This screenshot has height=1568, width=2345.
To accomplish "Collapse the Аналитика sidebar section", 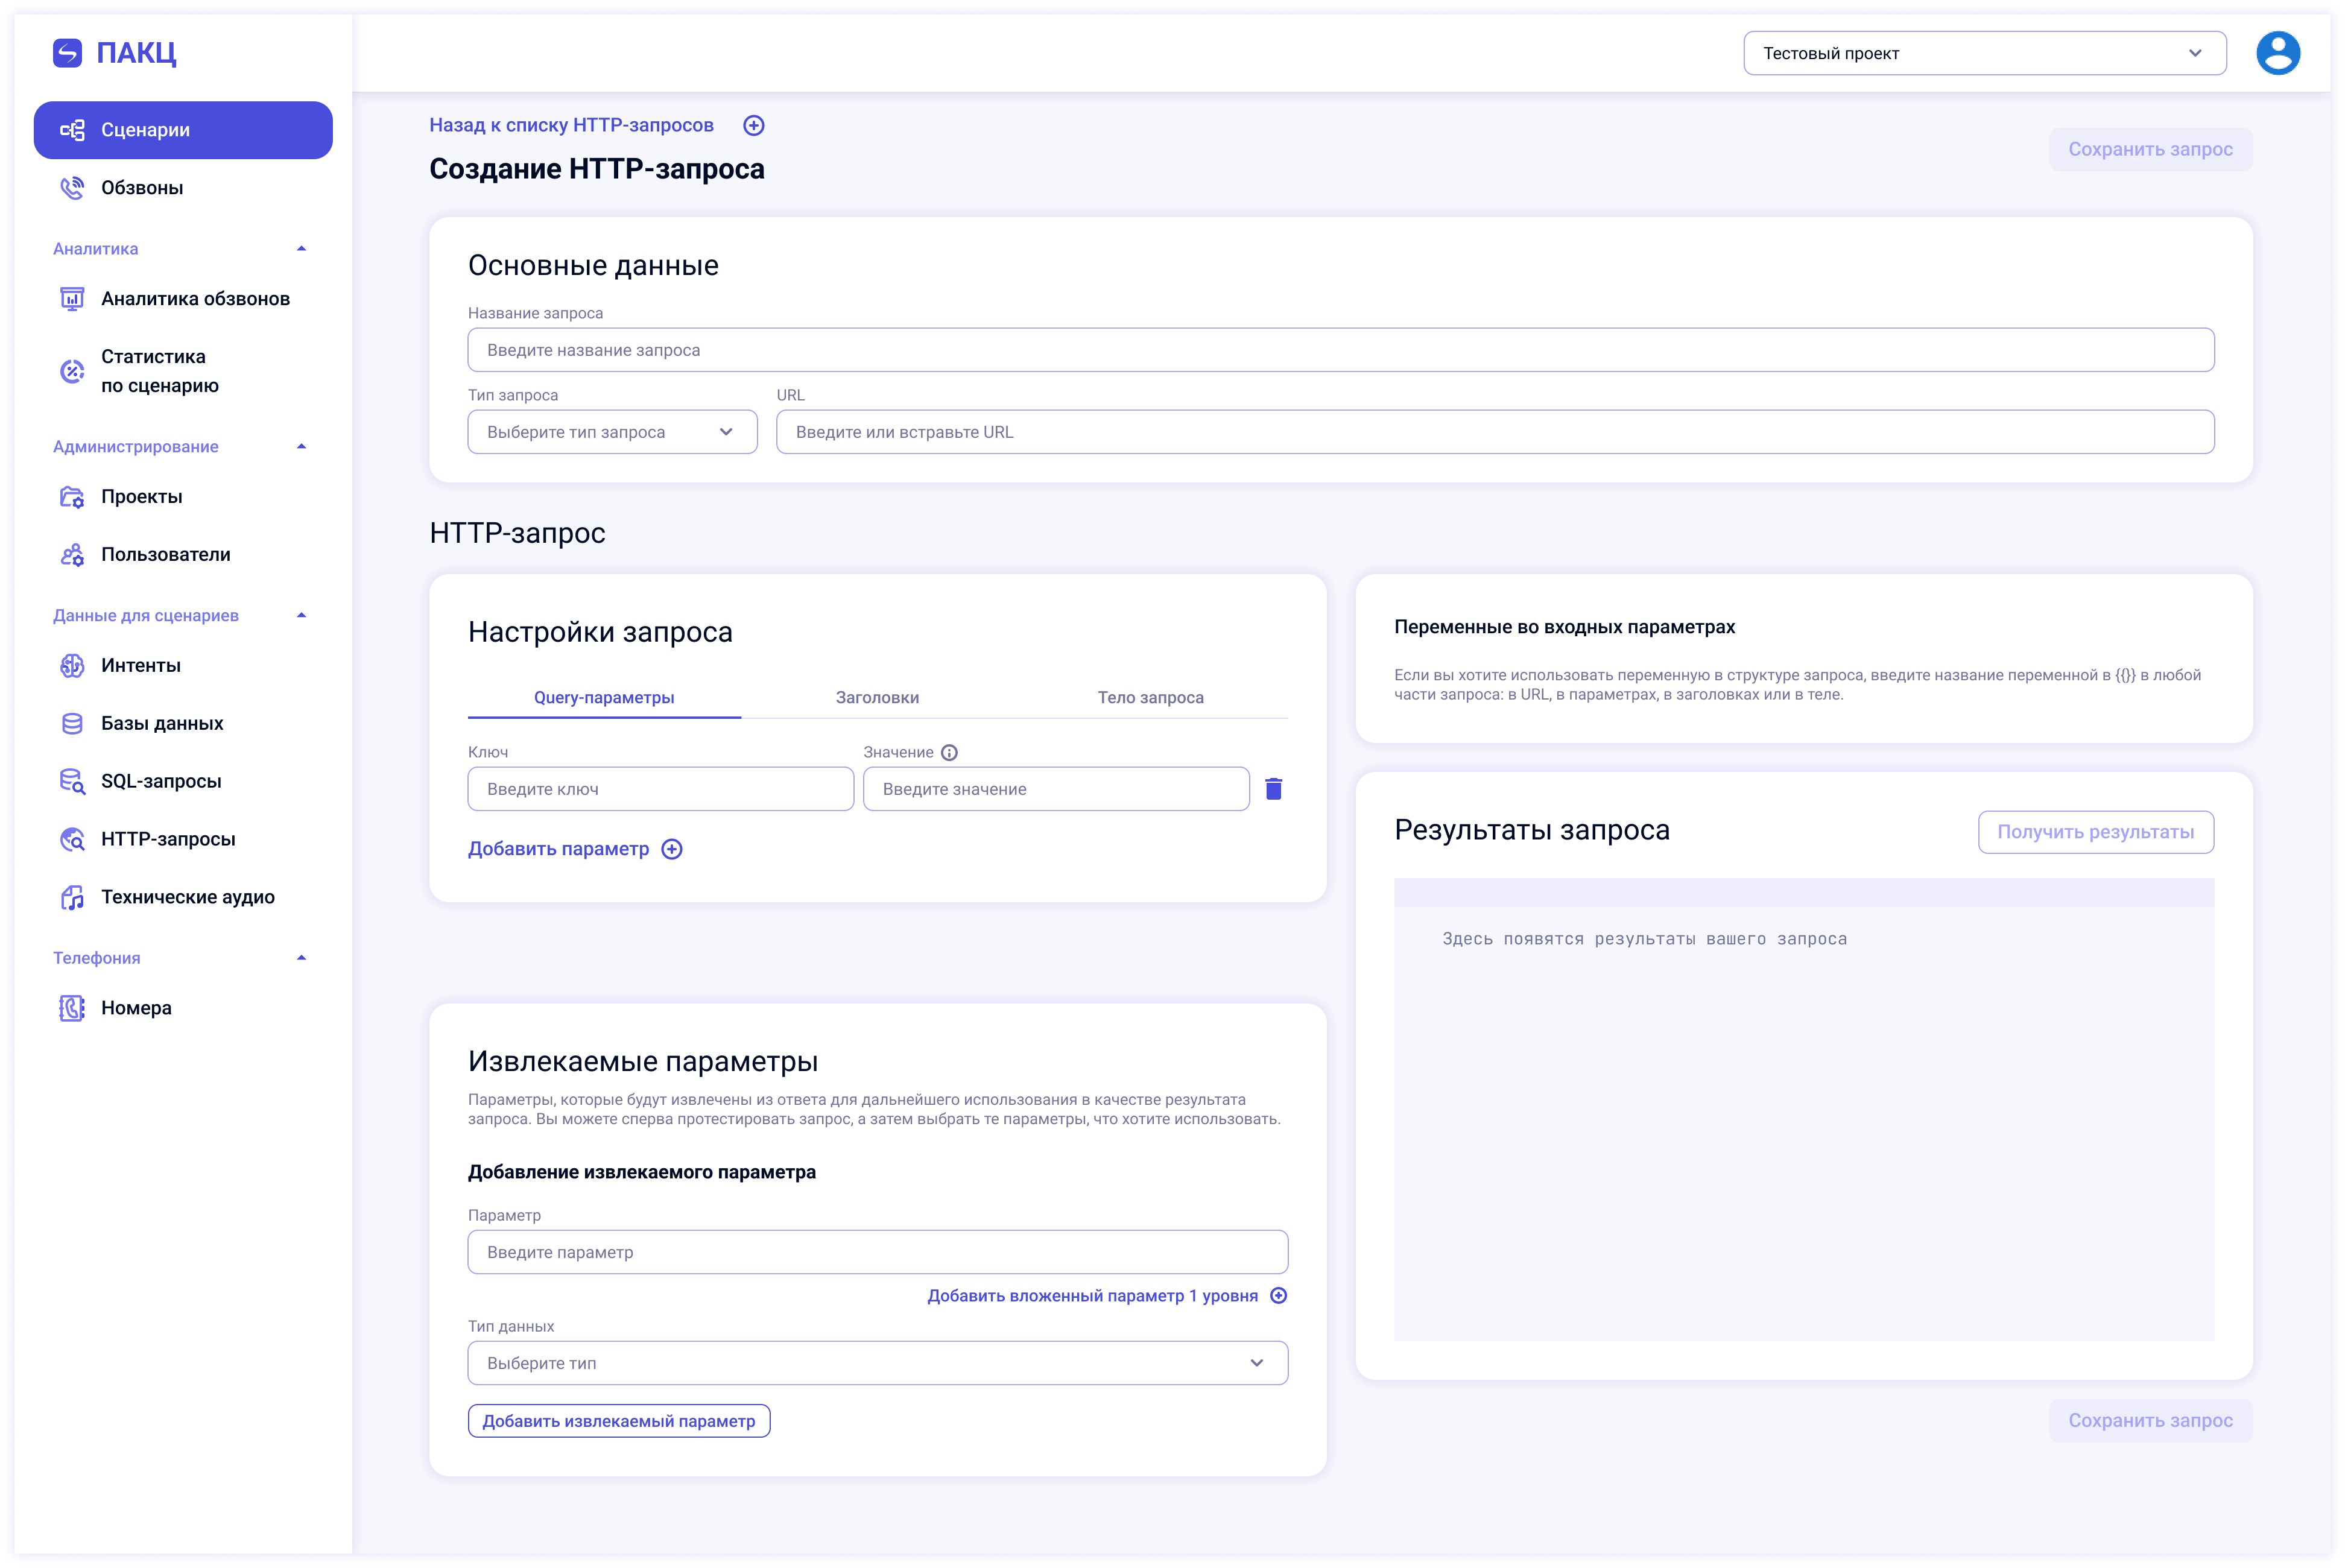I will click(x=301, y=249).
